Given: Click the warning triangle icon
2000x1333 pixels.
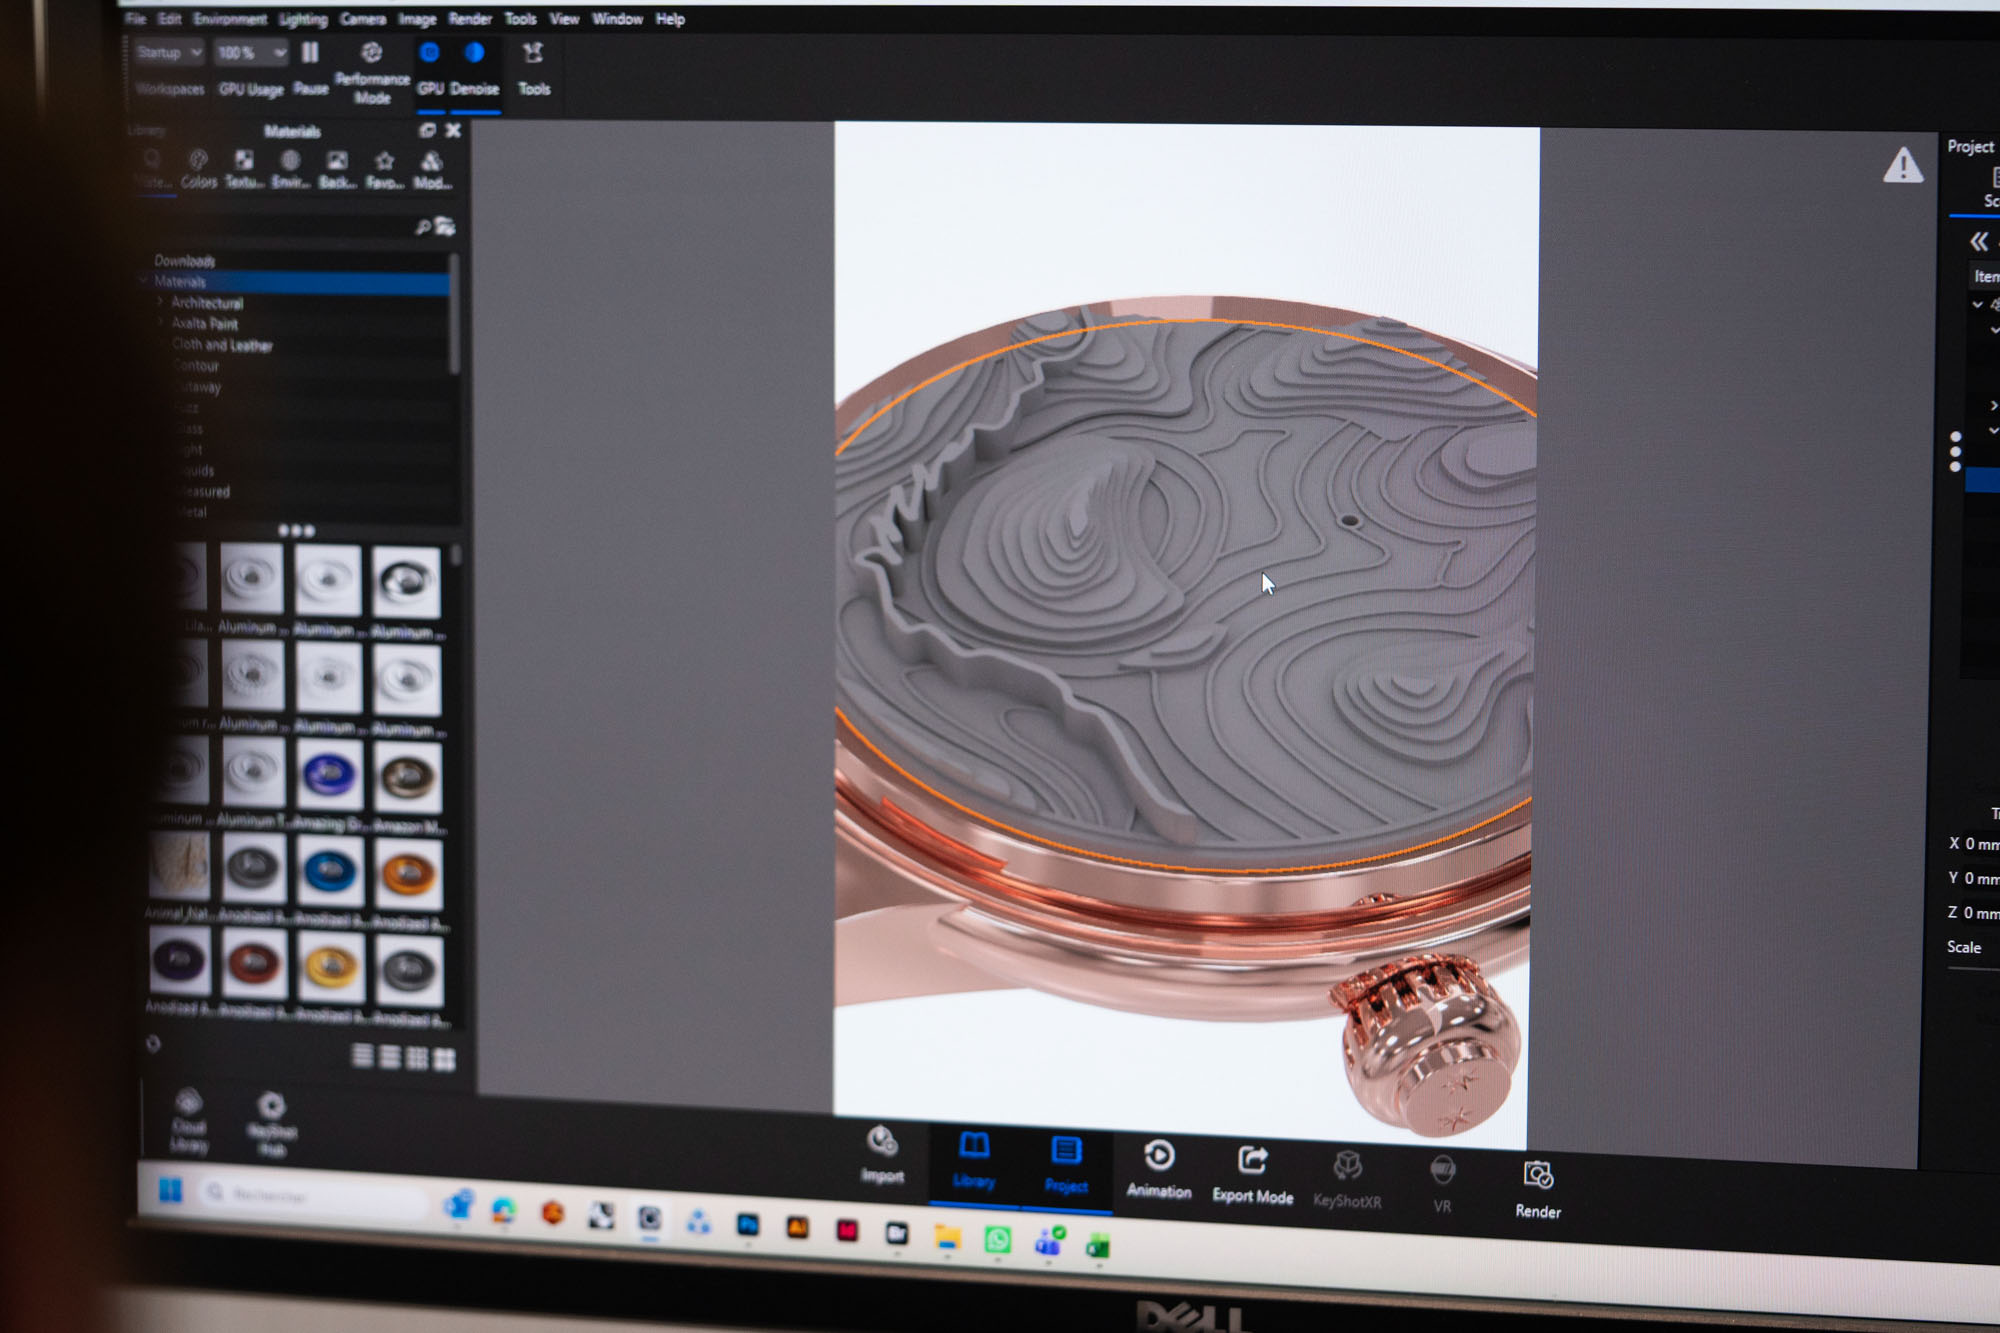Looking at the screenshot, I should click(1902, 166).
